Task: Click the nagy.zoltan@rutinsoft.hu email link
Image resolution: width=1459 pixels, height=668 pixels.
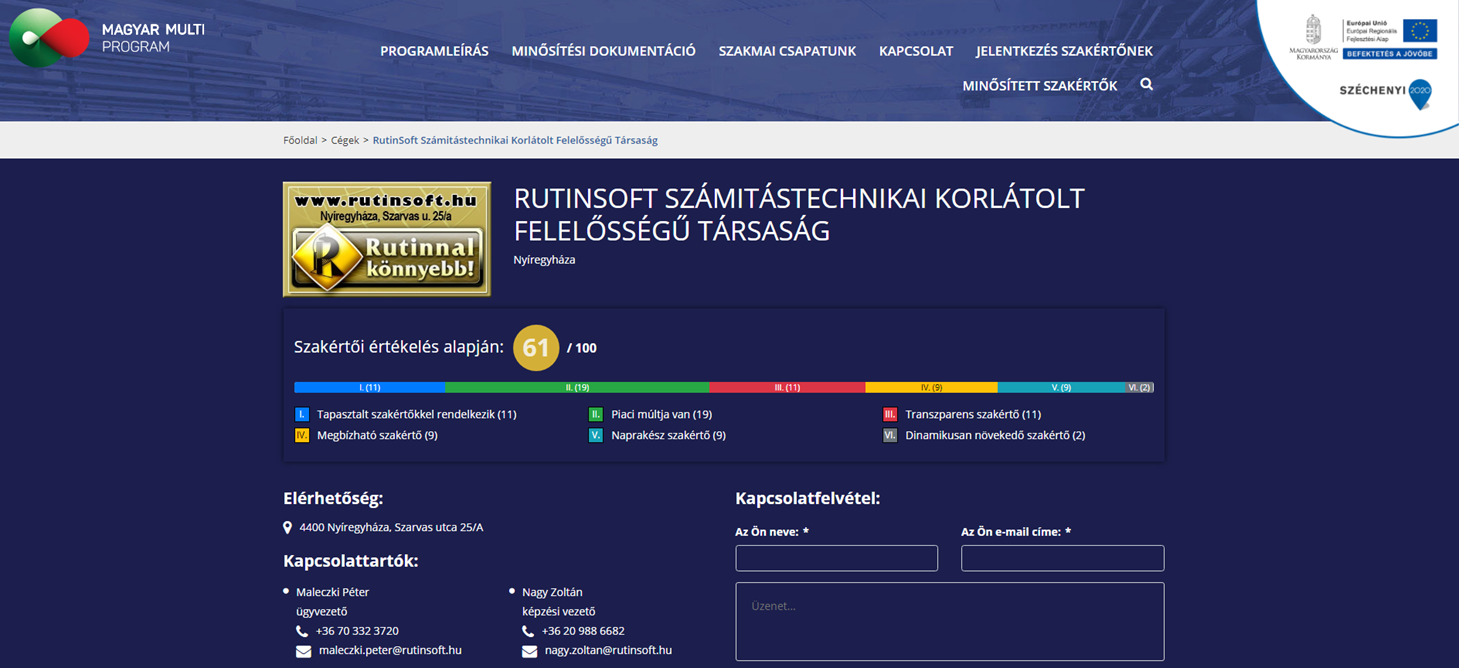Action: (608, 650)
